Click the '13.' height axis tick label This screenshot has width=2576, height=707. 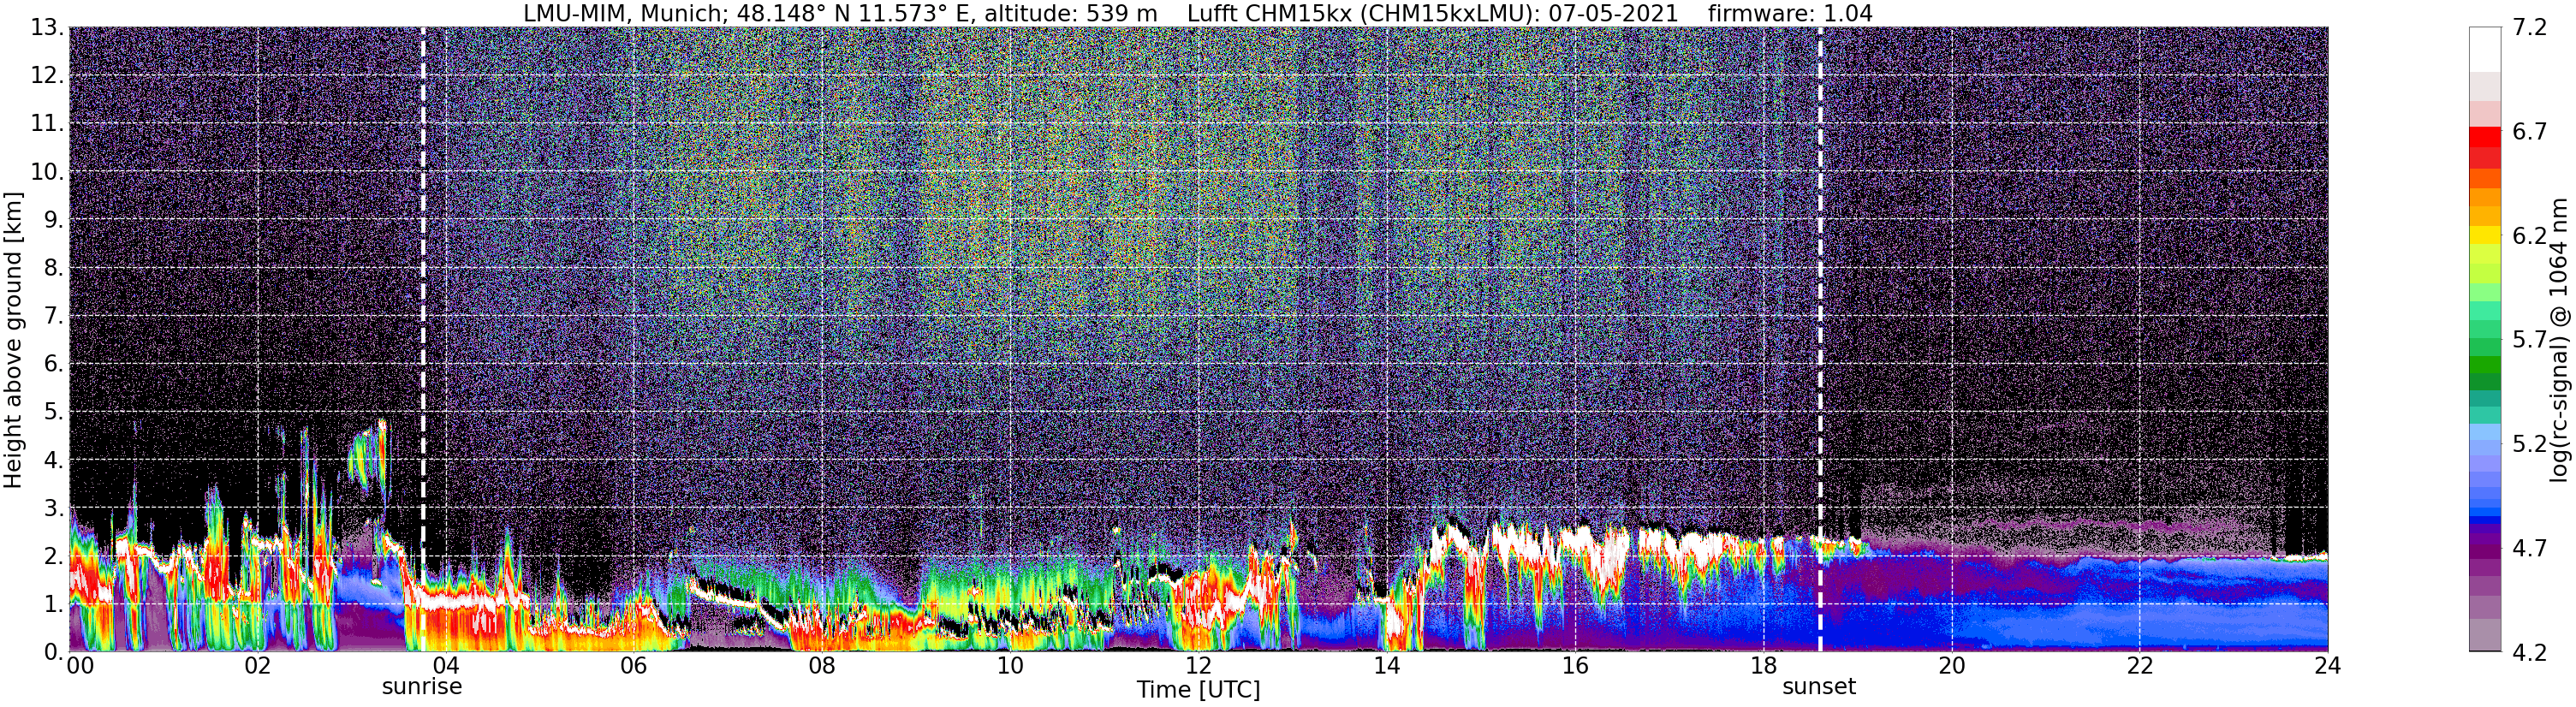click(x=47, y=28)
